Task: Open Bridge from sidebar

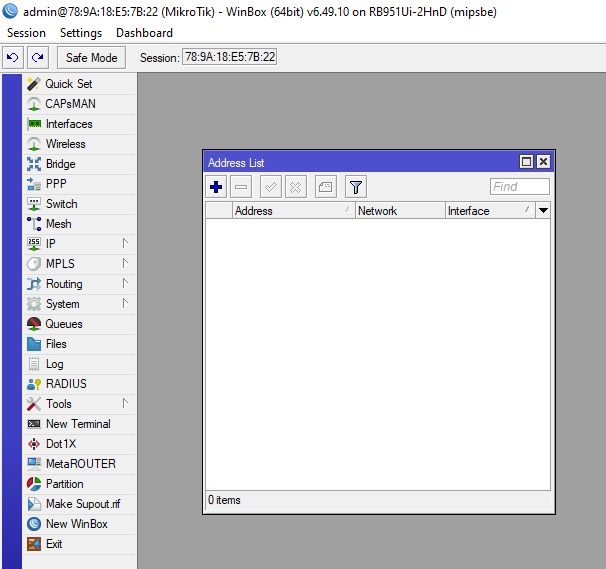Action: (80, 164)
